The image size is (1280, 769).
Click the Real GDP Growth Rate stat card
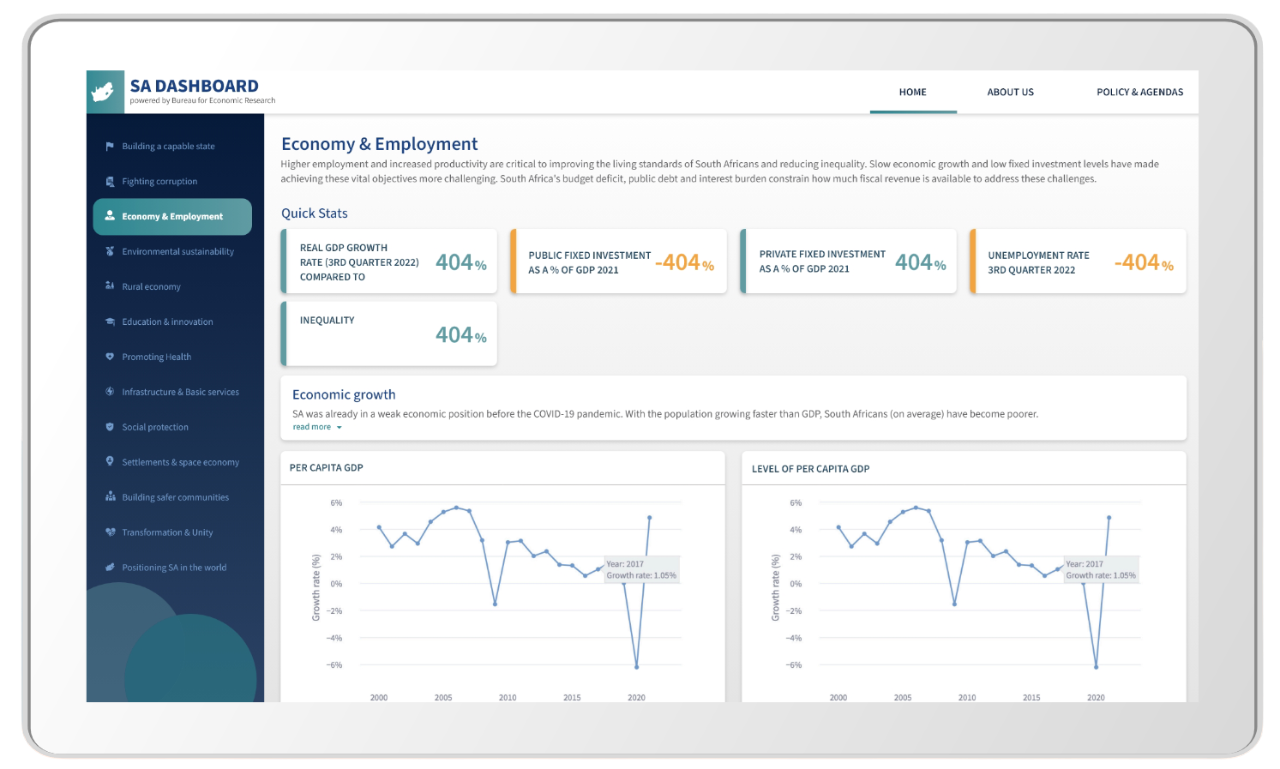click(389, 262)
